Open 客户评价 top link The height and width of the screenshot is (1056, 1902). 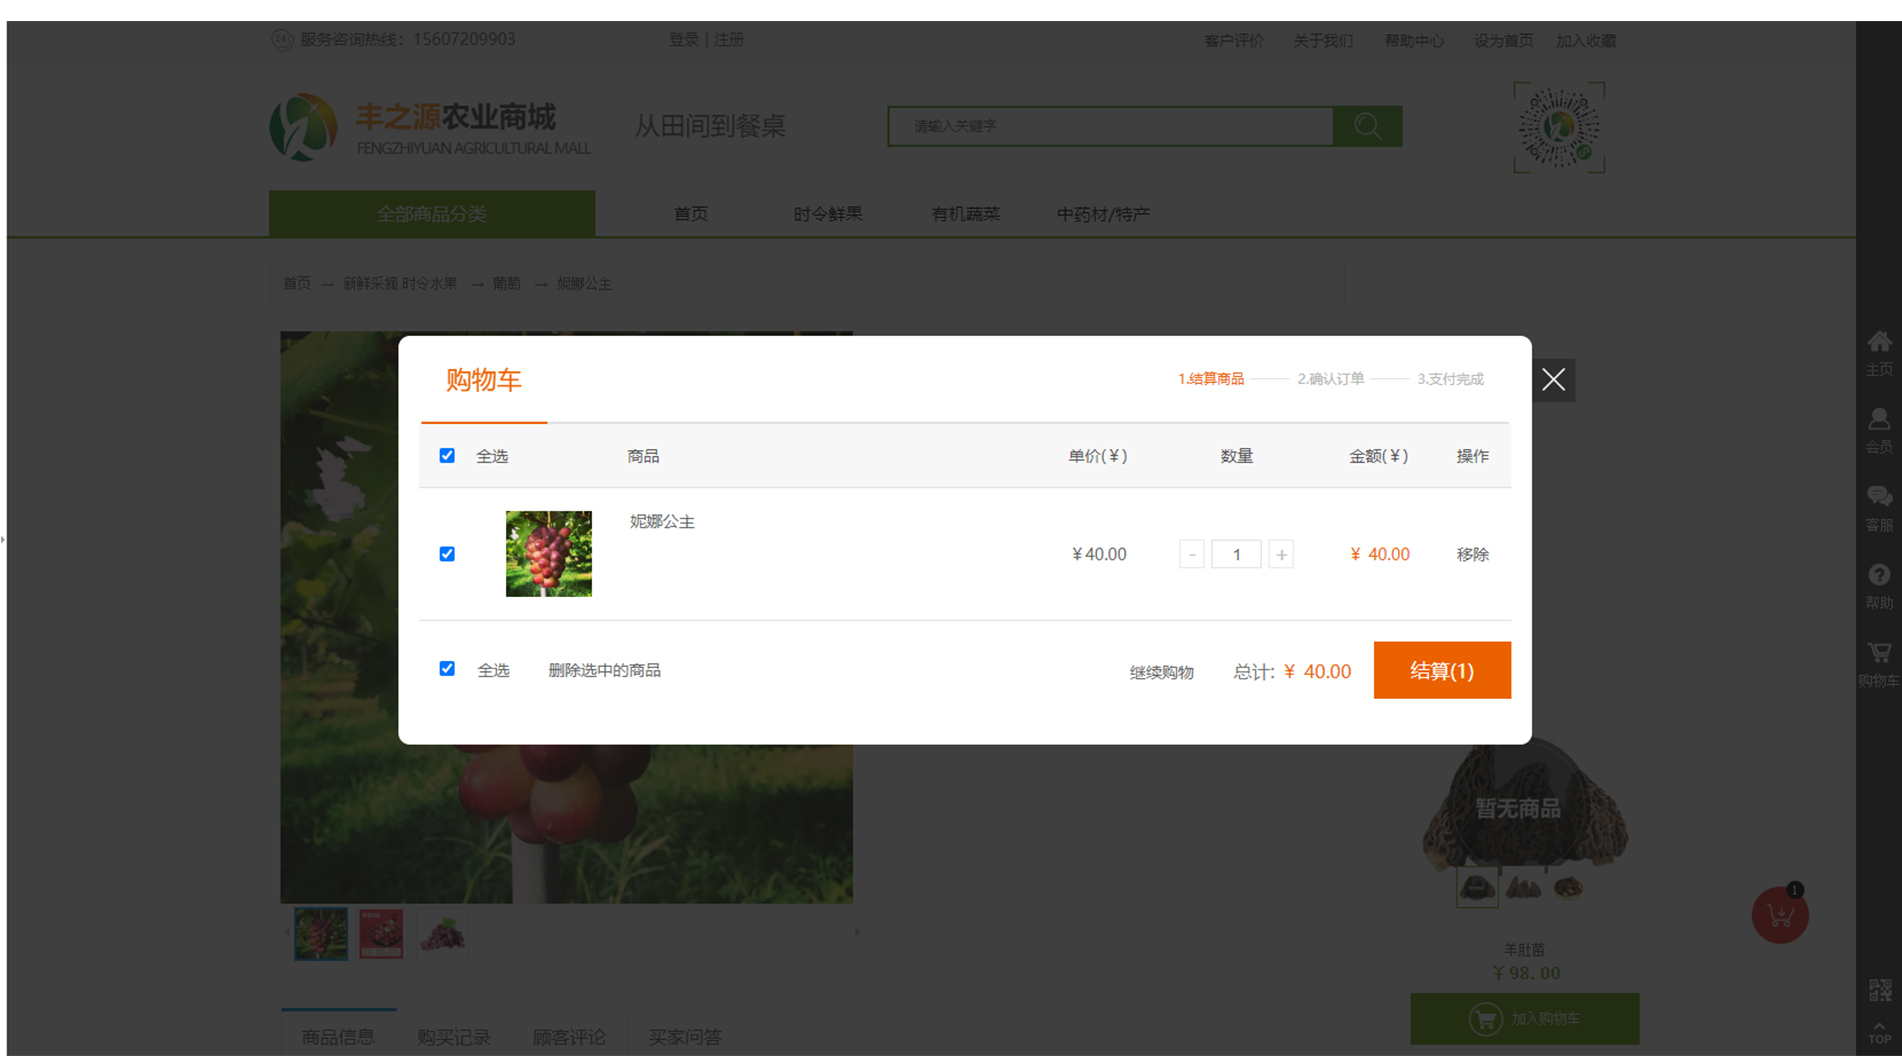1233,41
